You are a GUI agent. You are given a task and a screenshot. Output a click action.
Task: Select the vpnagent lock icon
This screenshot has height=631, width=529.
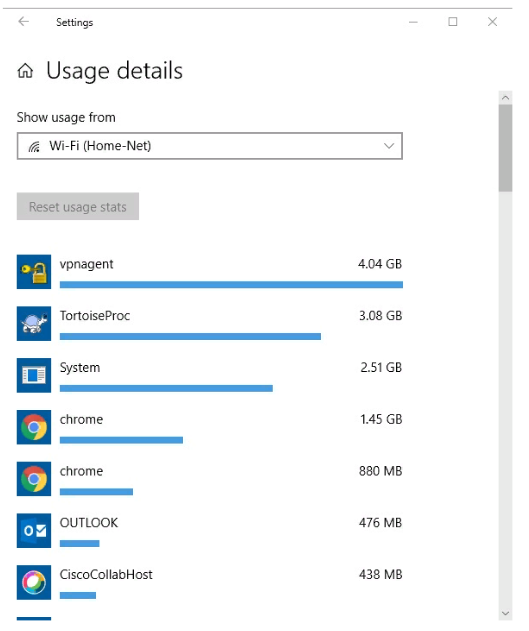(34, 272)
